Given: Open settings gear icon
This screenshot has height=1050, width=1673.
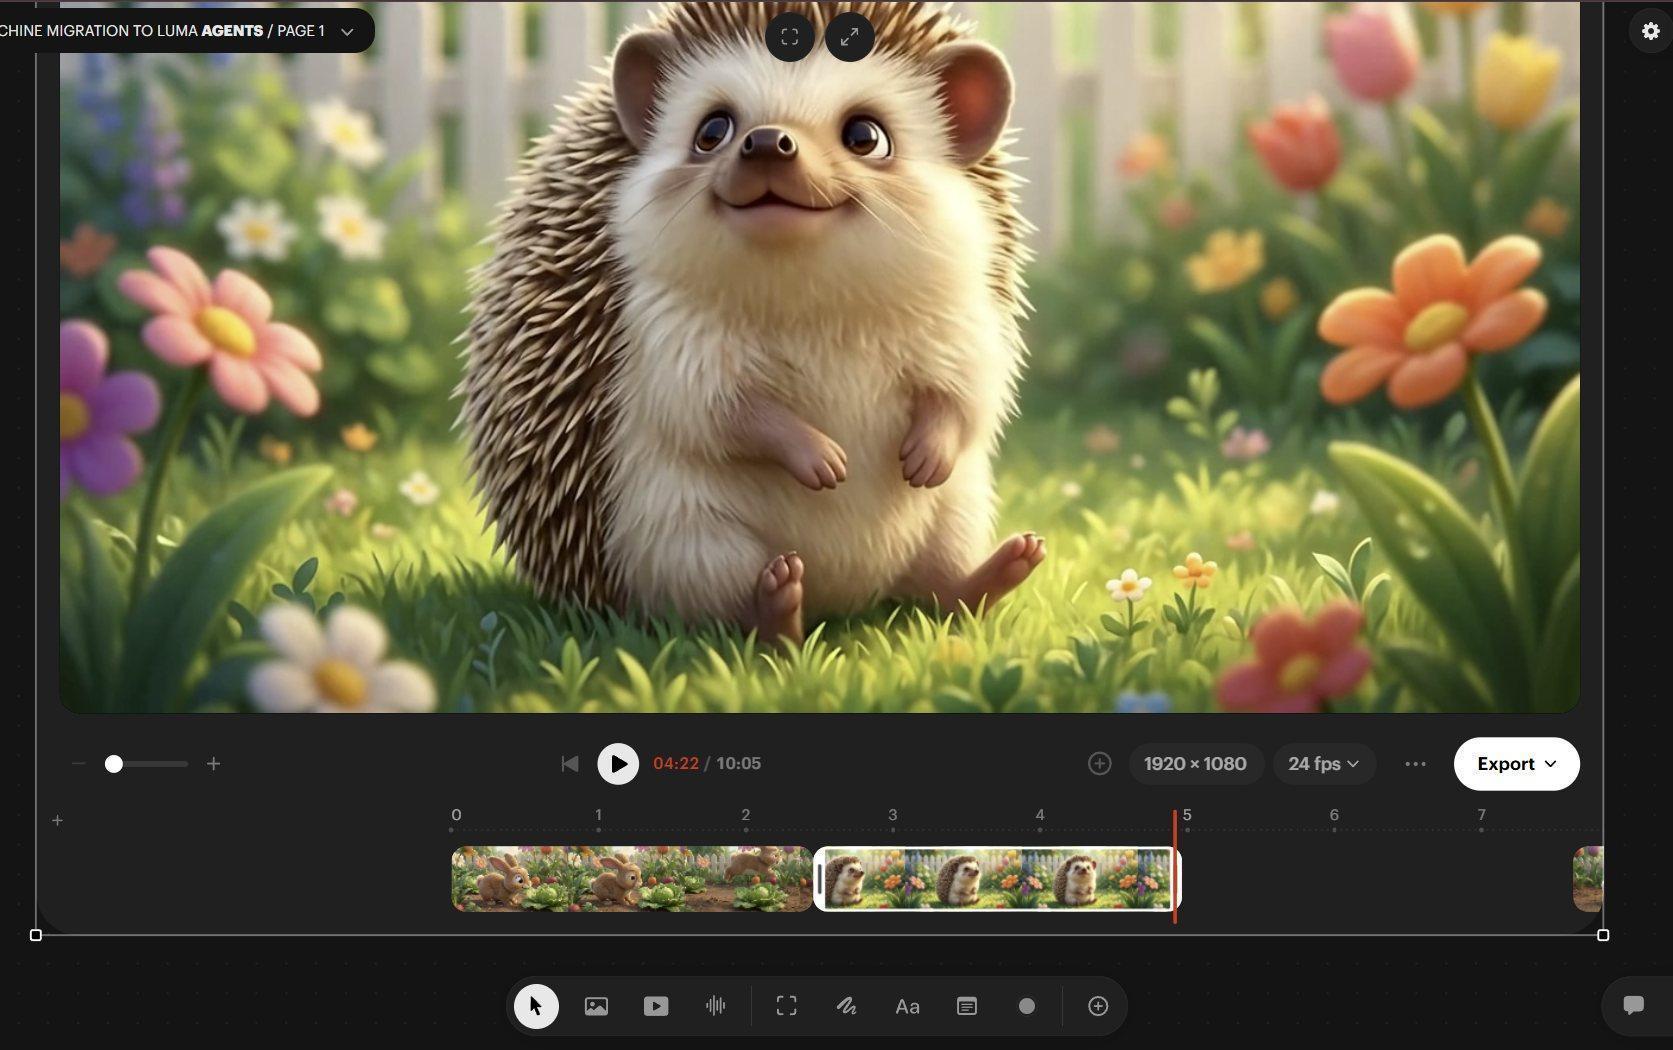Looking at the screenshot, I should click(1651, 31).
